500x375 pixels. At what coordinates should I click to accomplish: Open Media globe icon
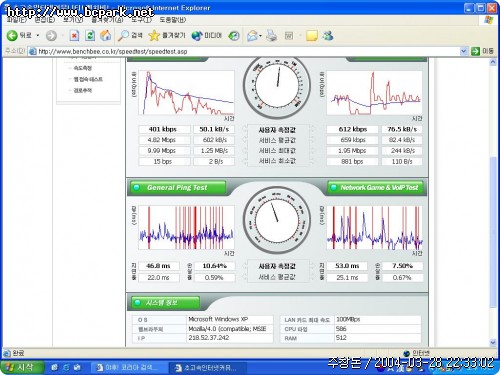point(197,36)
